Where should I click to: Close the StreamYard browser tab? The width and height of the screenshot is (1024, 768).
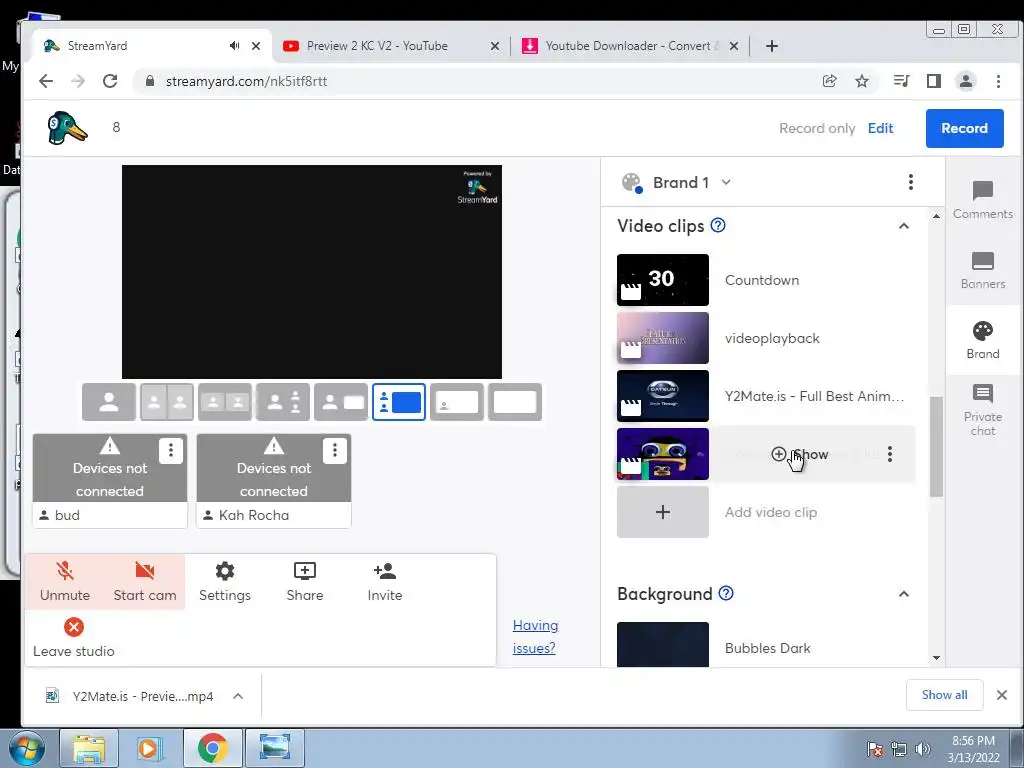[x=256, y=46]
